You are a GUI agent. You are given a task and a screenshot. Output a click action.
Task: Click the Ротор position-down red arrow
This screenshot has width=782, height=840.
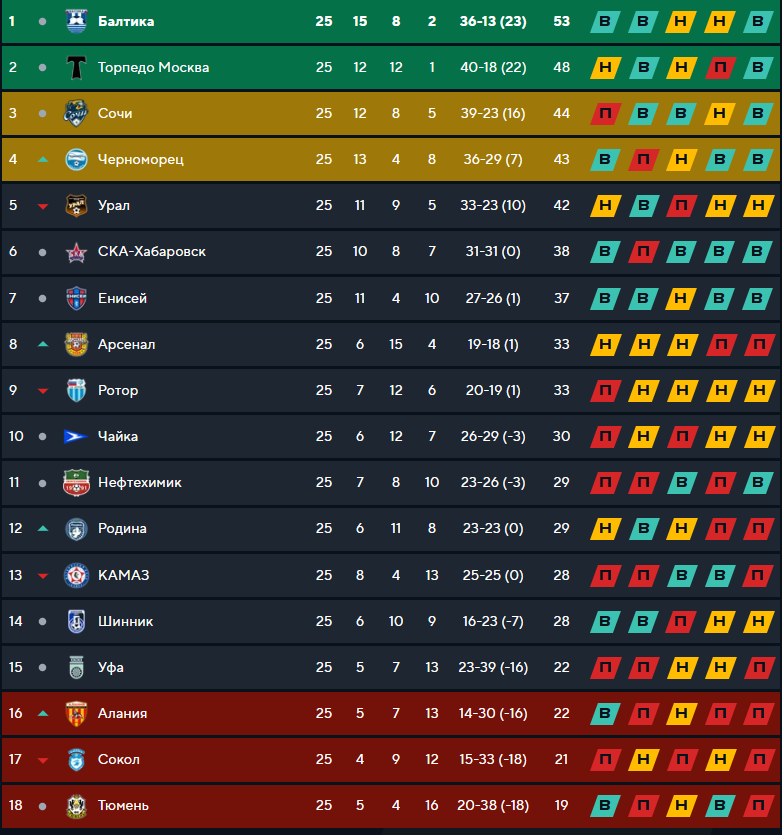[x=42, y=391]
